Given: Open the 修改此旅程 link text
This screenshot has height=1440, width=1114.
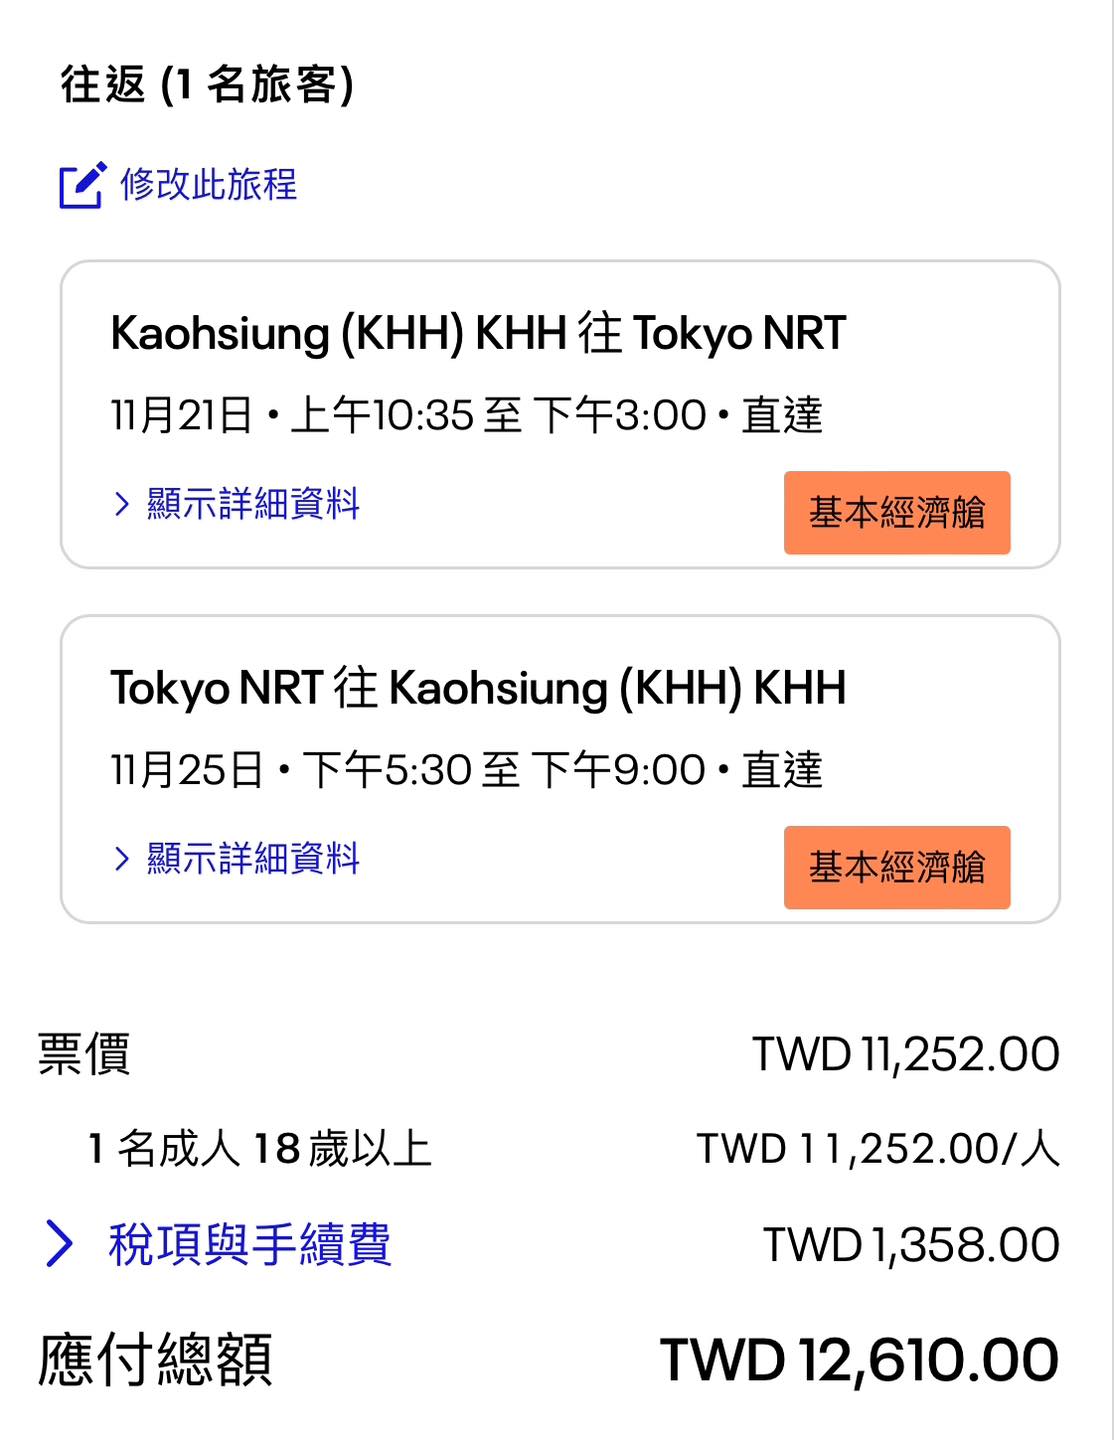Looking at the screenshot, I should [x=208, y=185].
